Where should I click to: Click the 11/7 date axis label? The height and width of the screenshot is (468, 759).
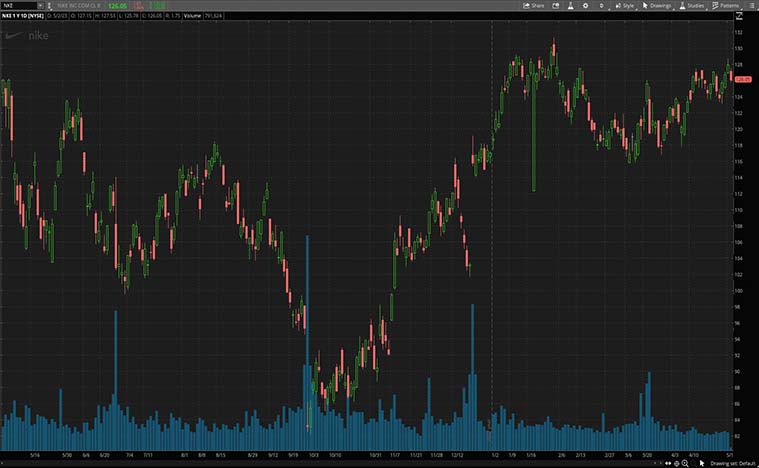[395, 455]
